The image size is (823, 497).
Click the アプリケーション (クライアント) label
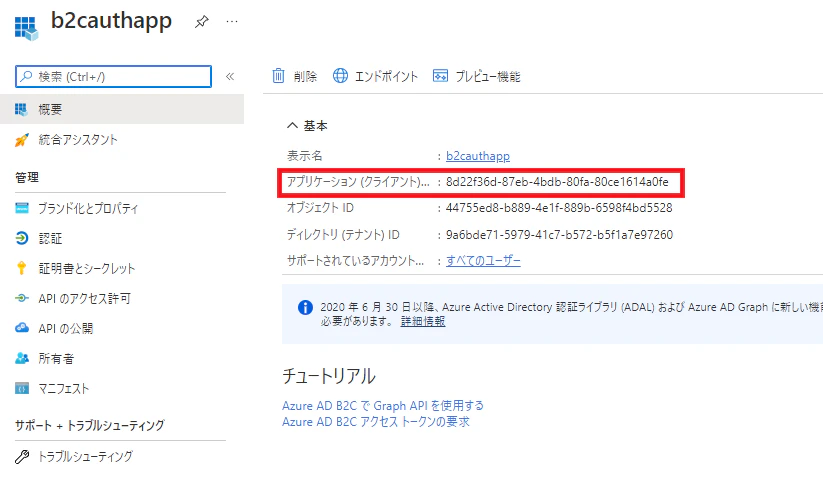point(358,182)
